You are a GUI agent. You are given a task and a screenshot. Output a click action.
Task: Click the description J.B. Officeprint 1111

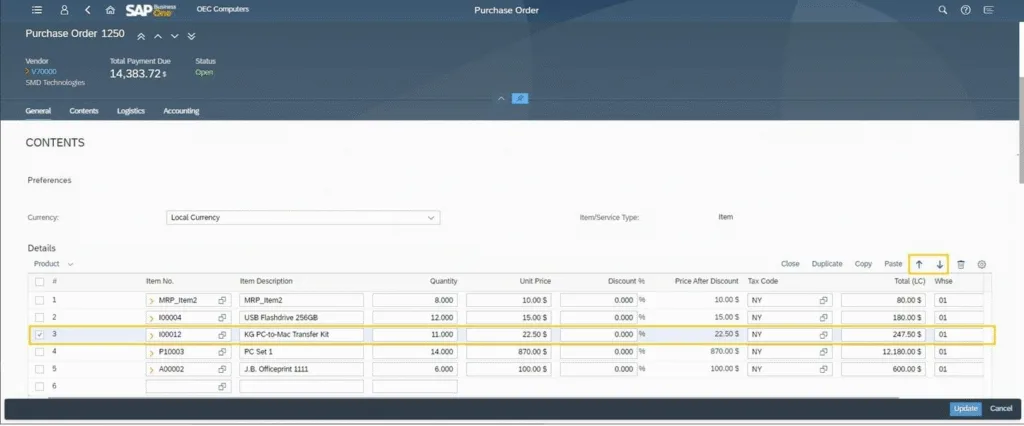301,369
